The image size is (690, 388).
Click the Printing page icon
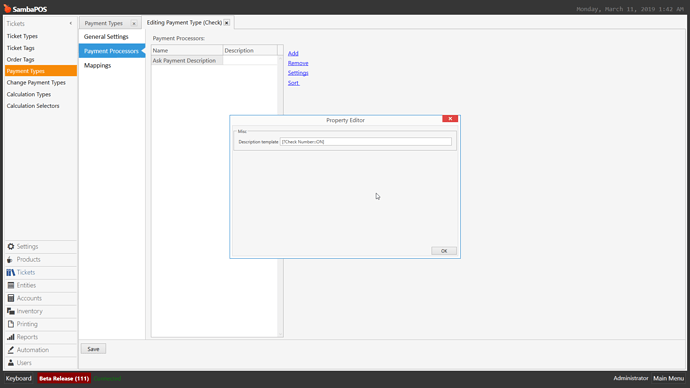(x=11, y=324)
